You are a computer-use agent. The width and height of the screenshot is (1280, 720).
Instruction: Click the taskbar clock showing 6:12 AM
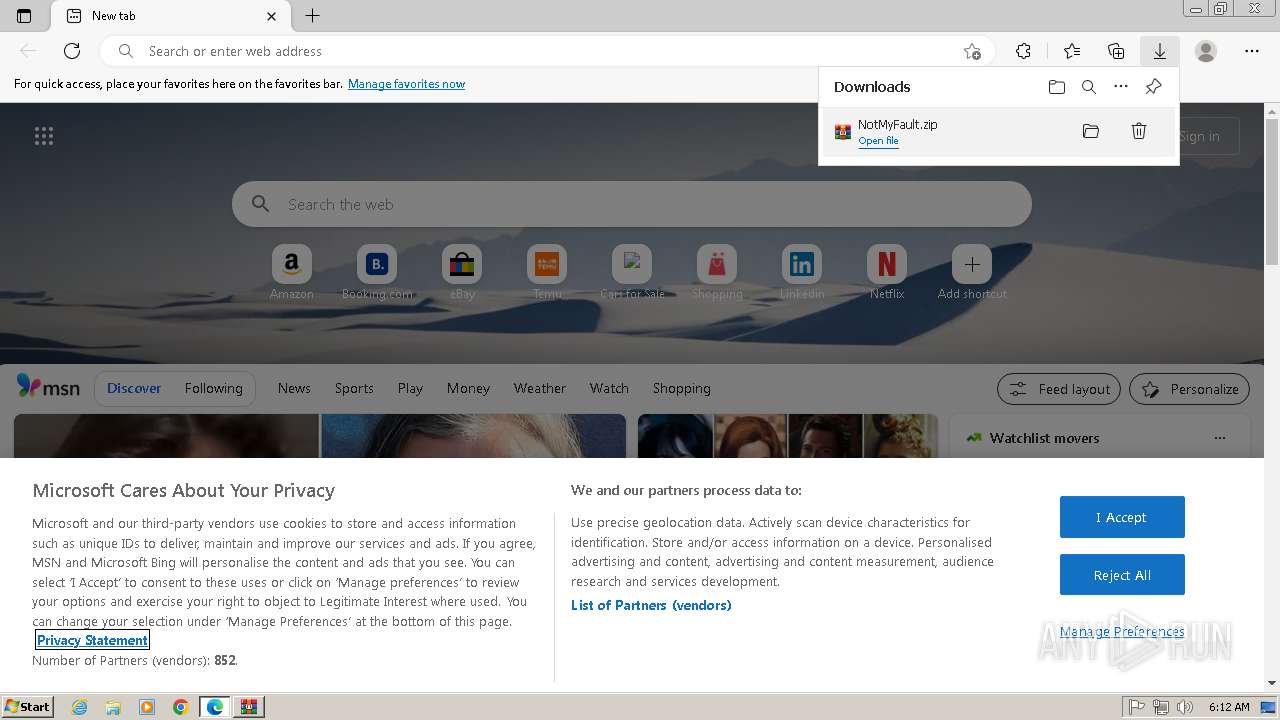(x=1228, y=707)
